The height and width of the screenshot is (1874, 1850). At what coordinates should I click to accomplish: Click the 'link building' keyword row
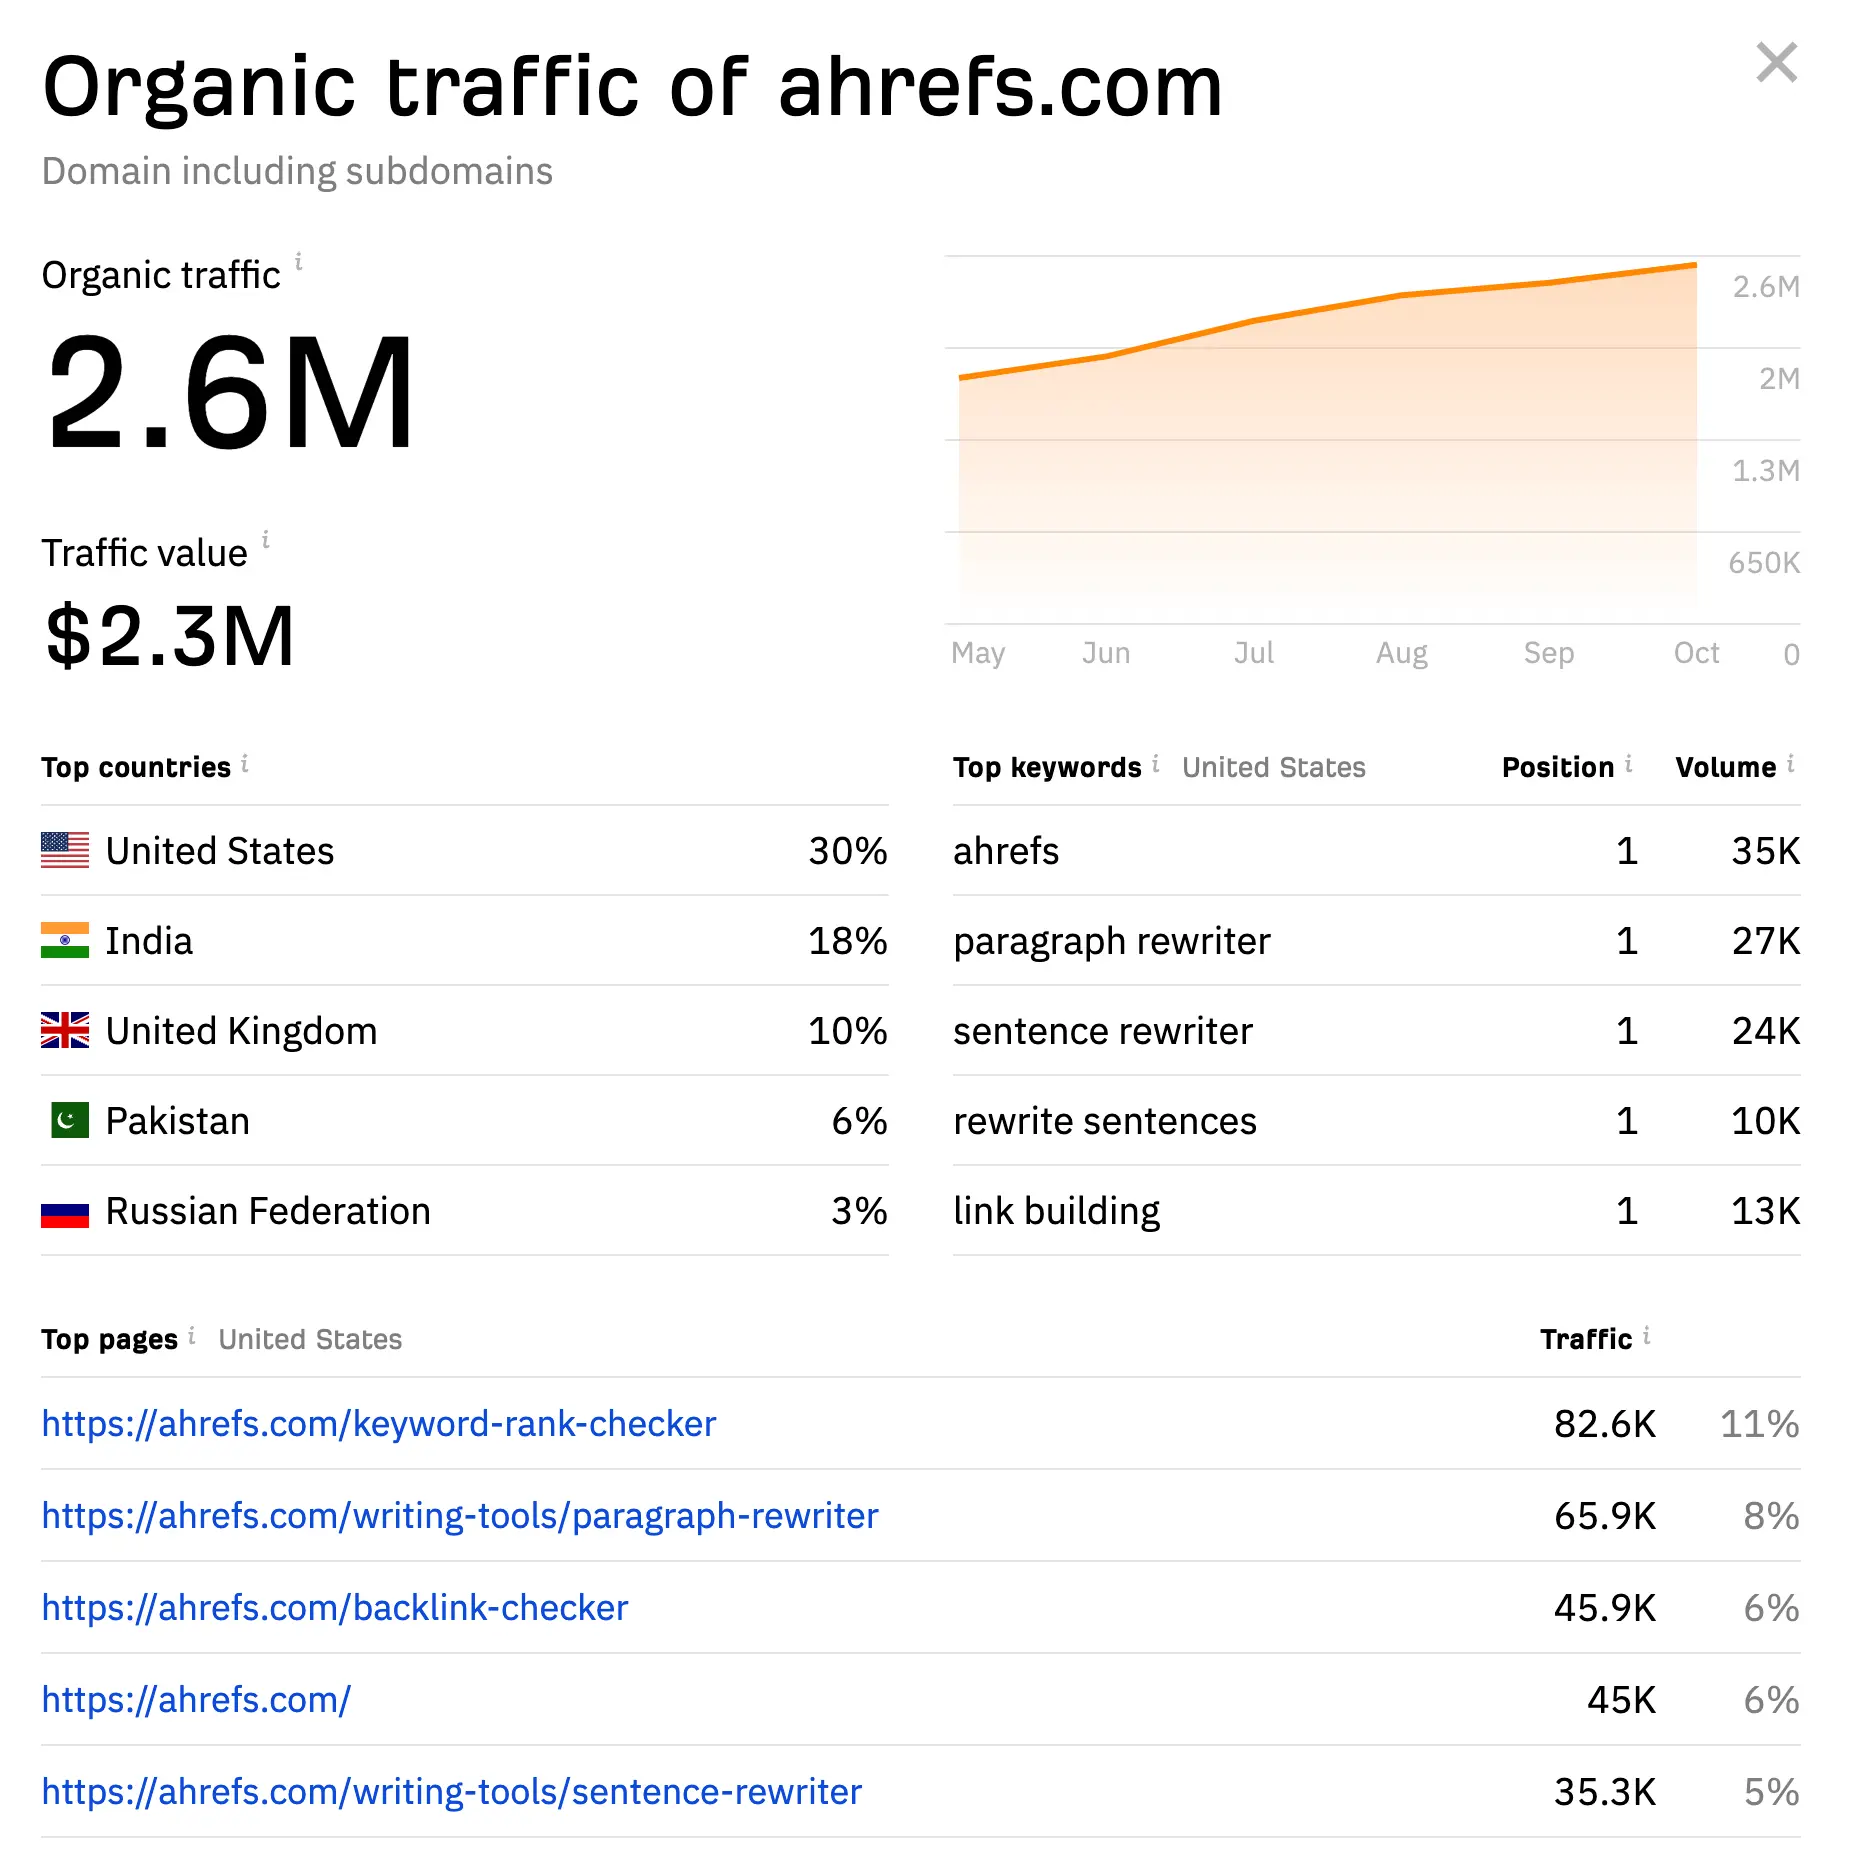tap(1056, 1211)
